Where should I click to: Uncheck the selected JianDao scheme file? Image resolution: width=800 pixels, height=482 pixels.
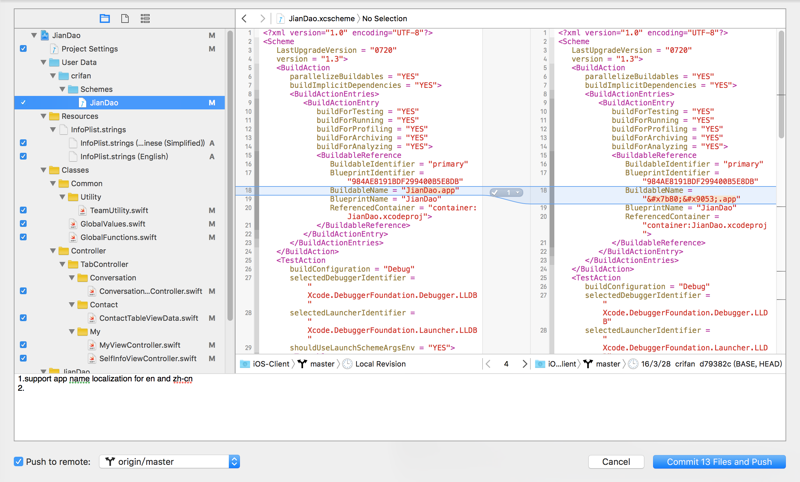(23, 103)
